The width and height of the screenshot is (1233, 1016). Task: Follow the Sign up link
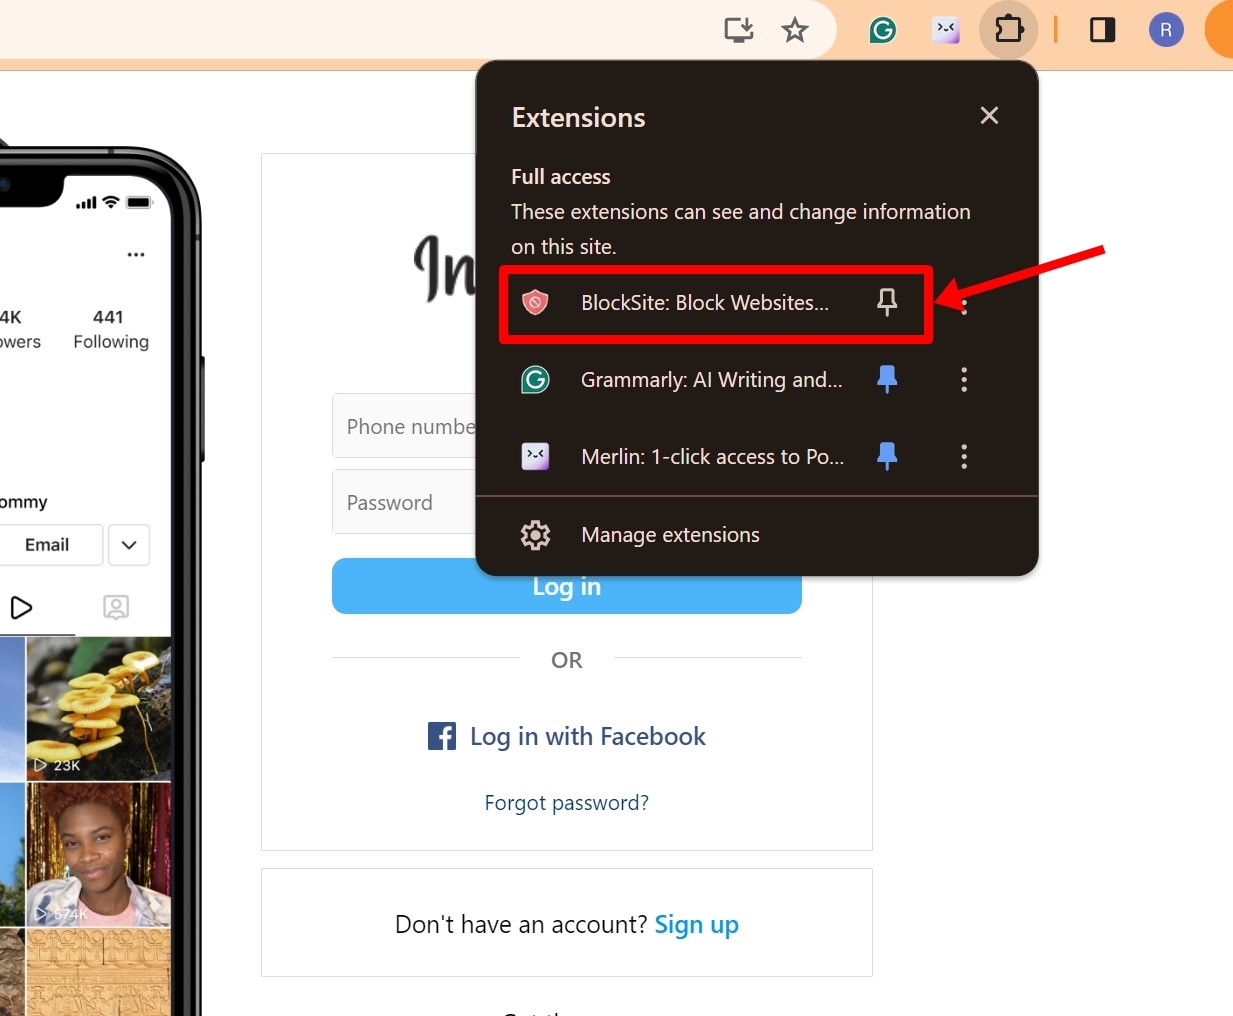(x=697, y=925)
